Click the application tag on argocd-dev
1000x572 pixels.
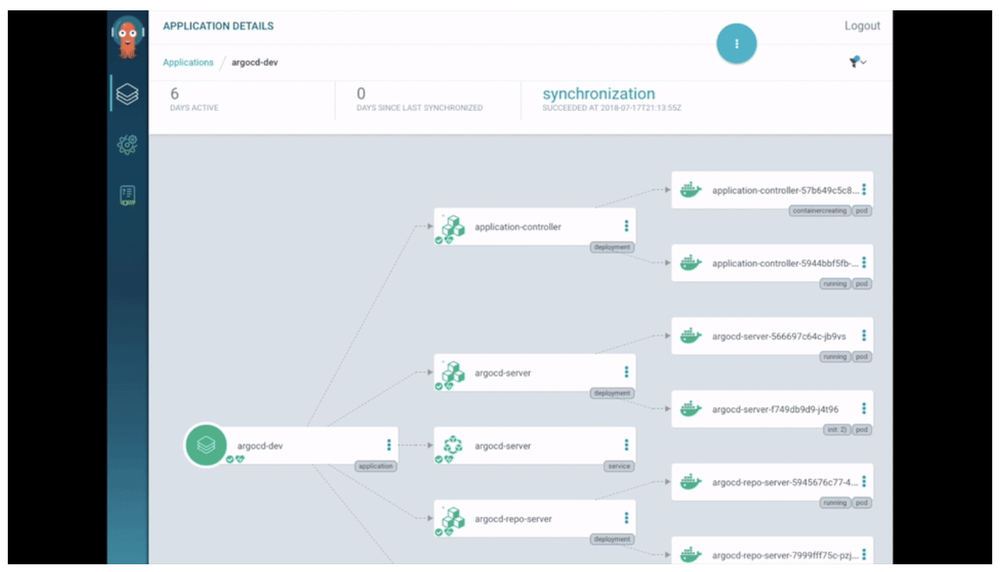376,466
